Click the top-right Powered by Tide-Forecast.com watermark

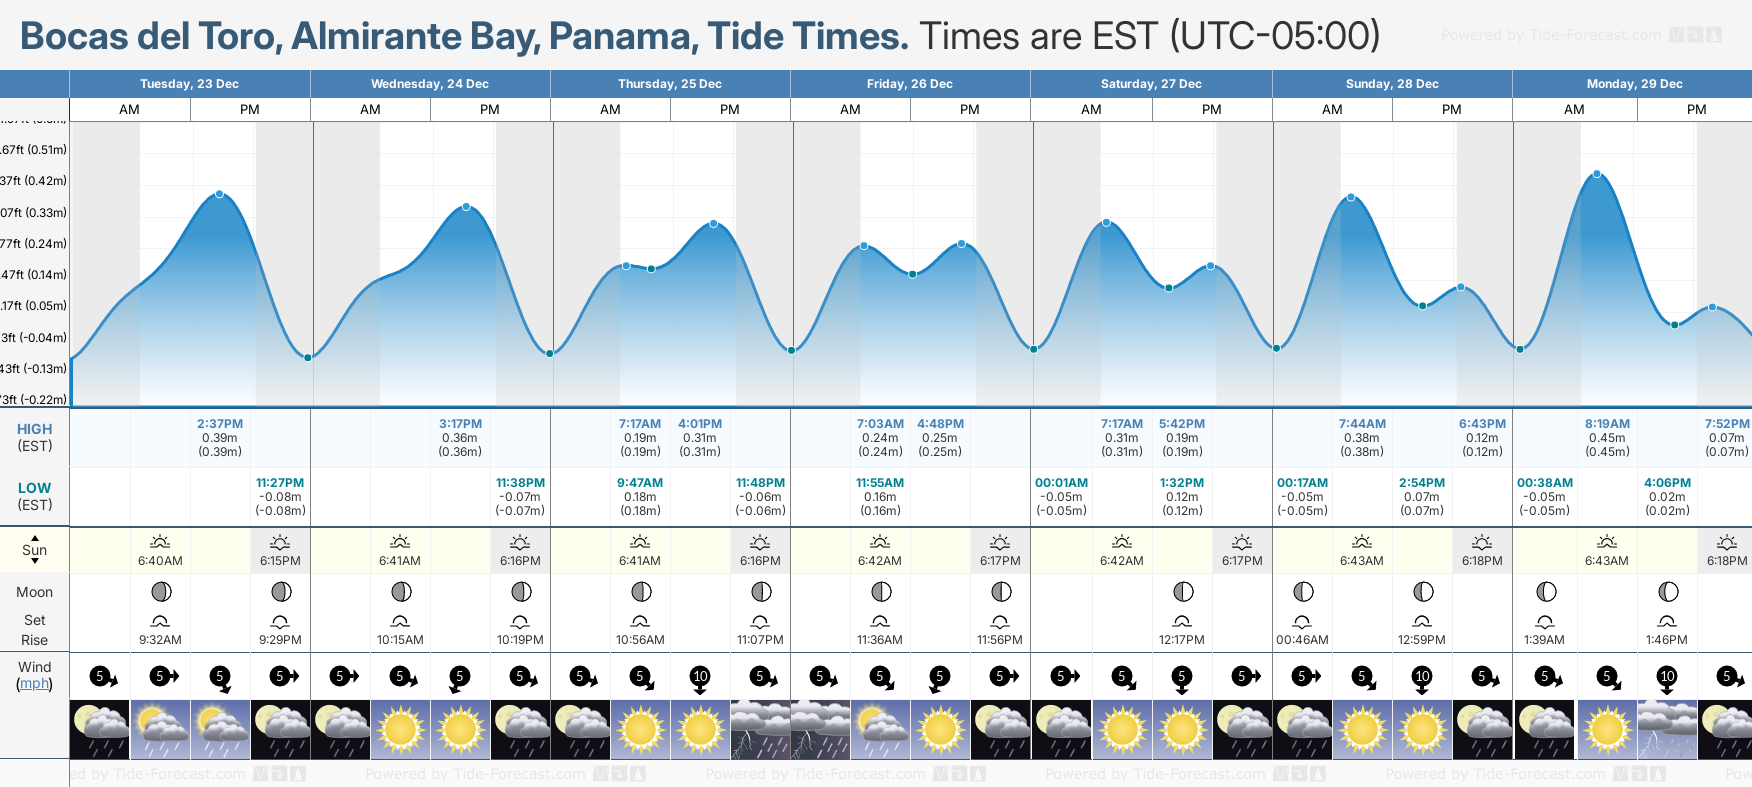pyautogui.click(x=1580, y=35)
